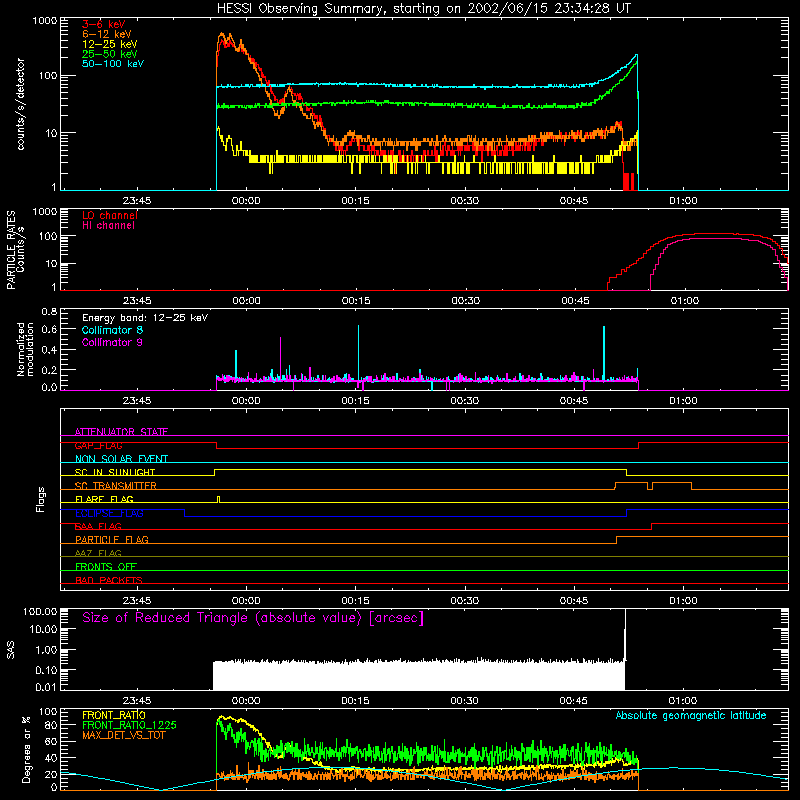800x800 pixels.
Task: Click the counts/s/detector axis label
Action: [20, 104]
